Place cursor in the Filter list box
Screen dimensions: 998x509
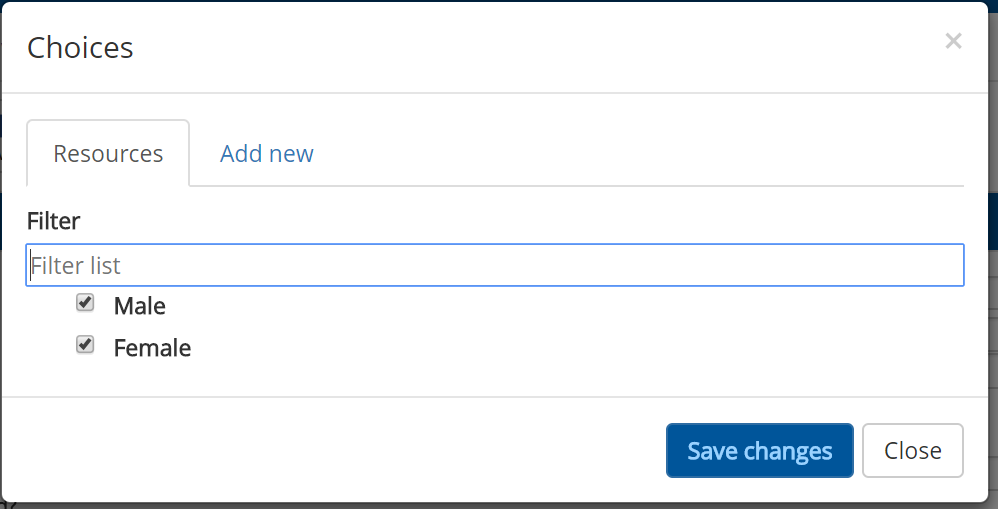(x=495, y=266)
